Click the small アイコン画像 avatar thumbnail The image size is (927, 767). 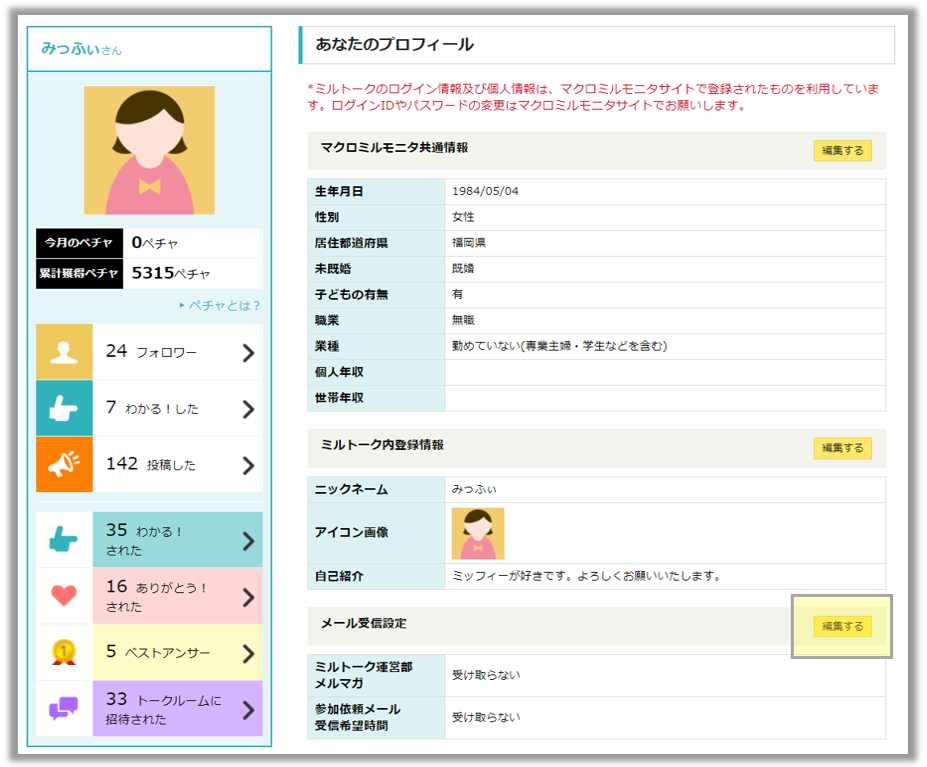pos(478,533)
